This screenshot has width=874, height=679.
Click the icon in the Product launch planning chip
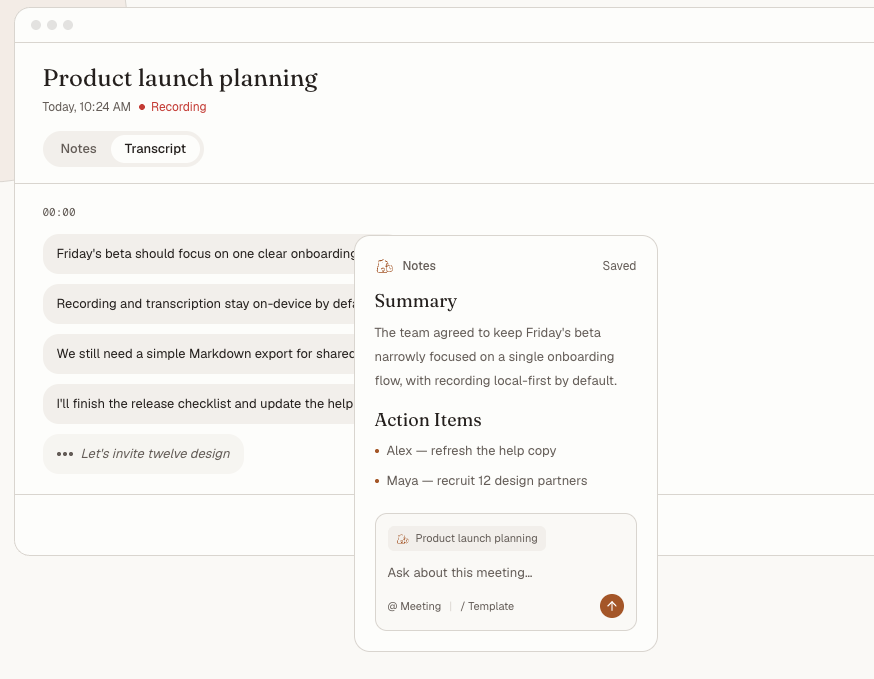pos(402,539)
